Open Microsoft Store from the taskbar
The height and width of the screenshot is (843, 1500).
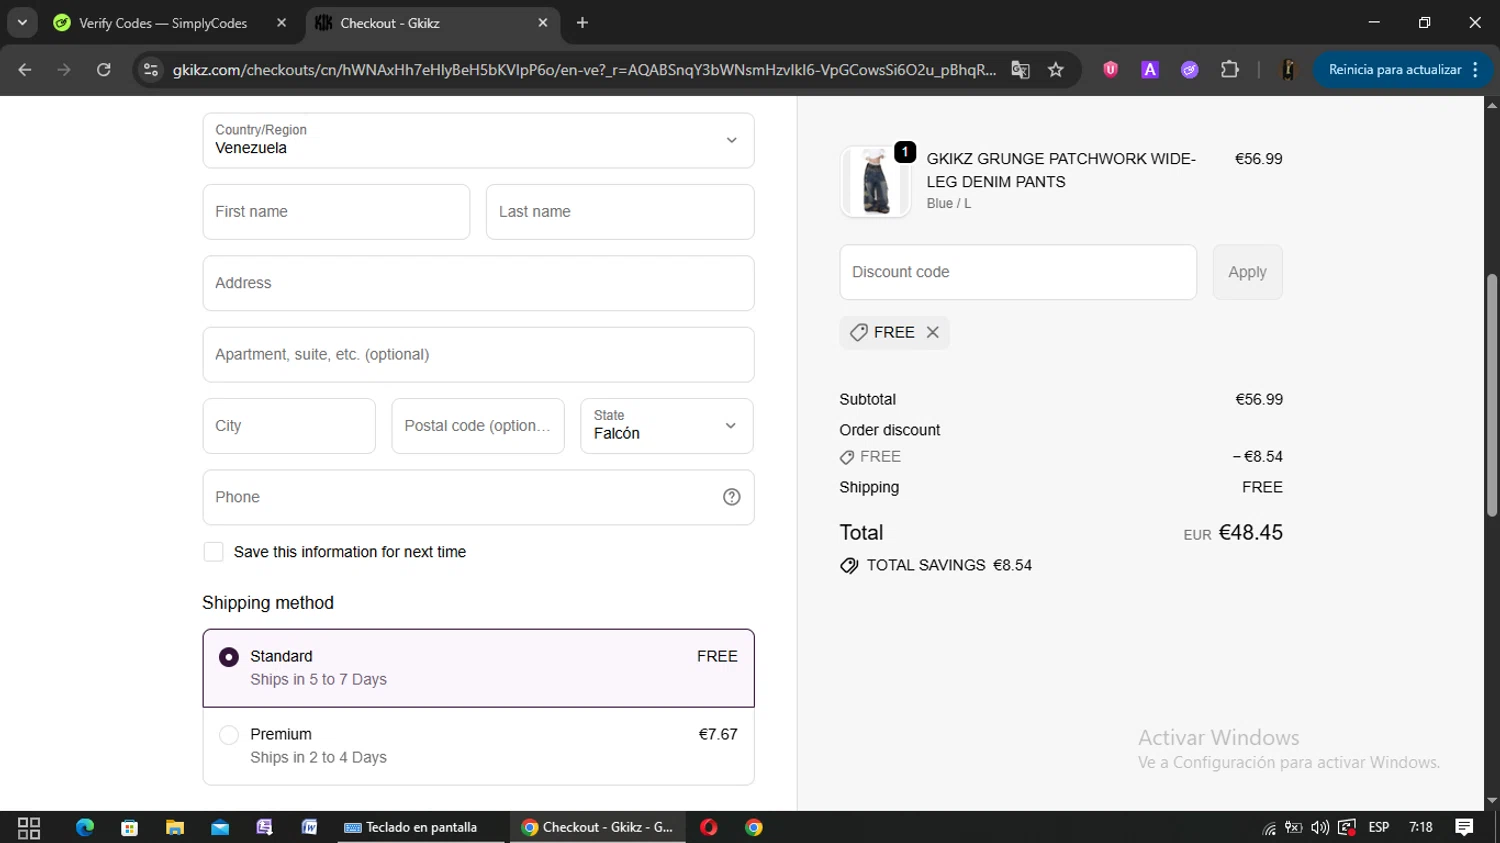point(129,827)
